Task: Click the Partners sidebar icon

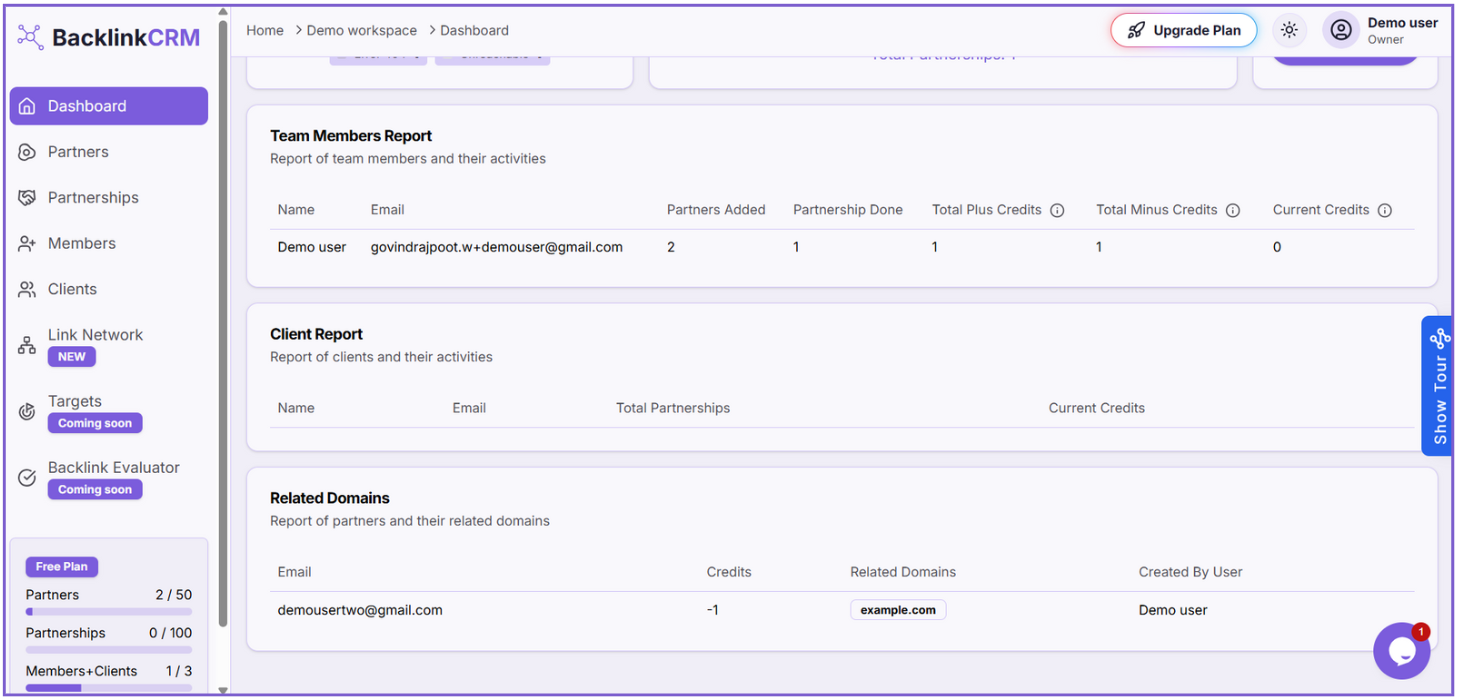Action: [27, 152]
